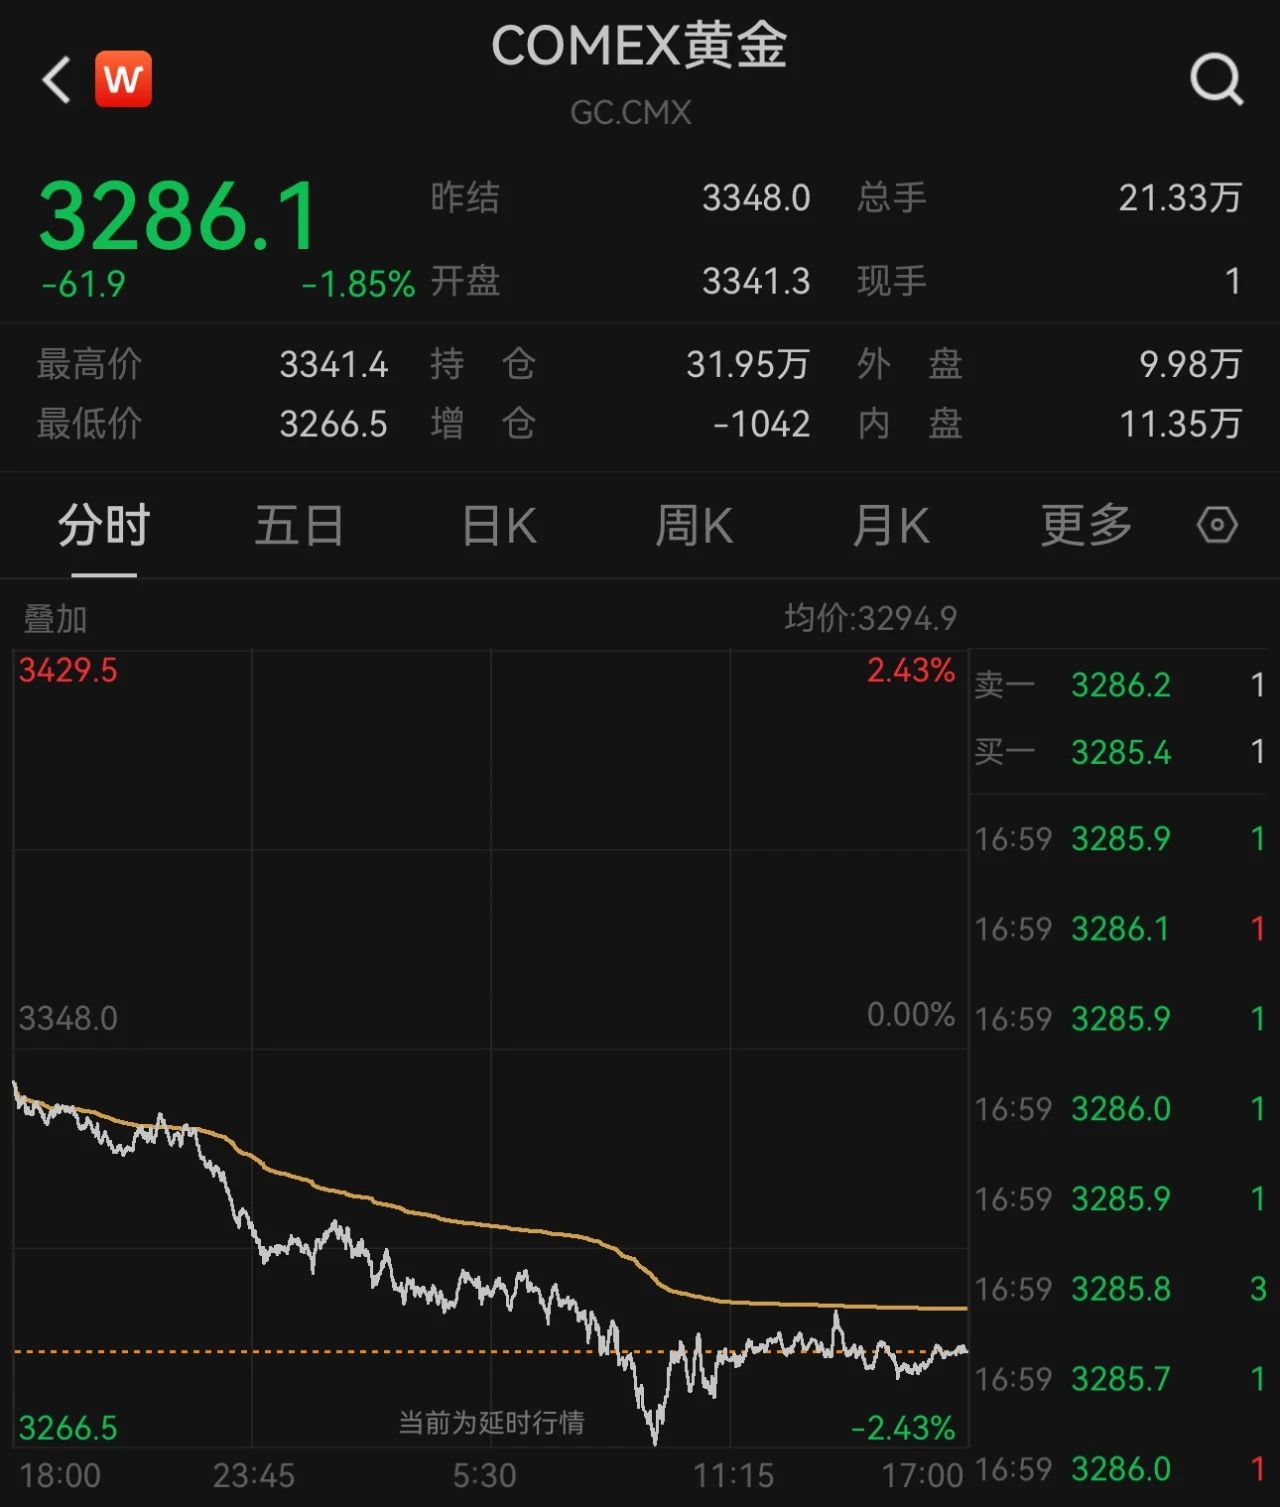Click the 5:30 time axis label
1280x1507 pixels.
[484, 1475]
